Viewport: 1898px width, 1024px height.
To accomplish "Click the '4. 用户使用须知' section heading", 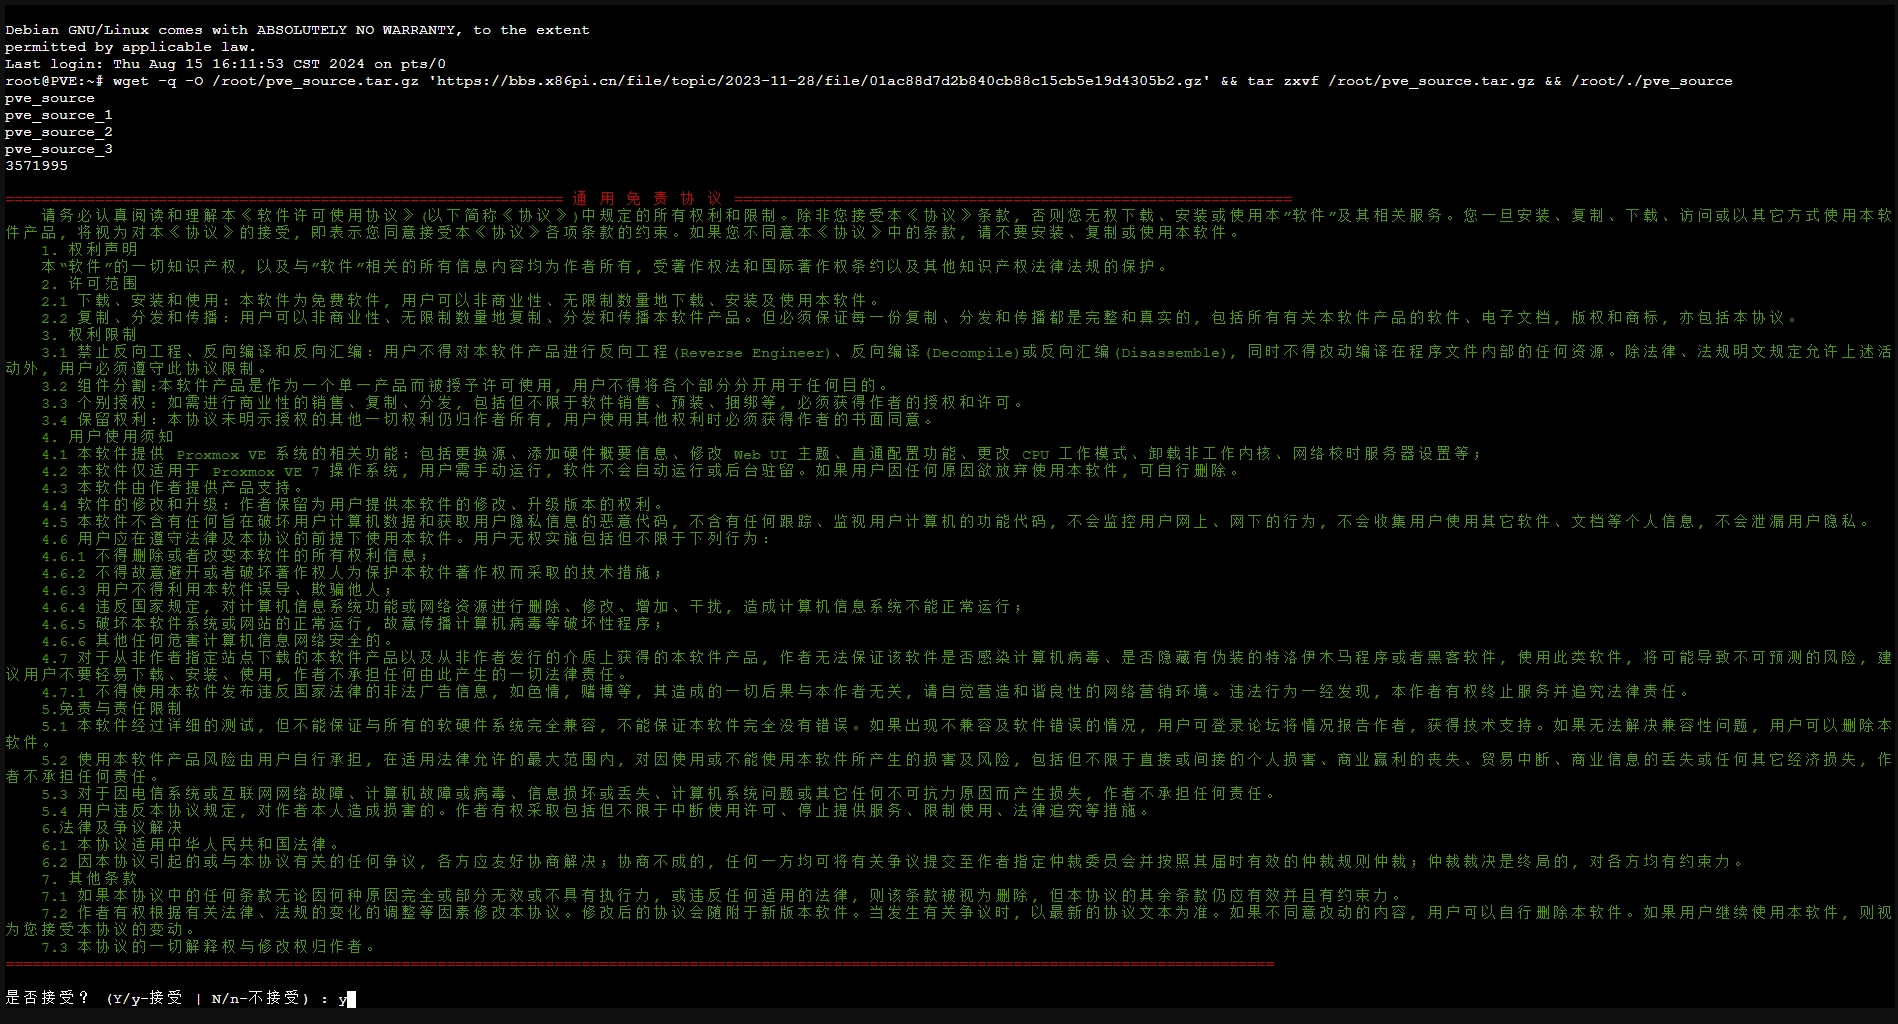I will [x=107, y=437].
